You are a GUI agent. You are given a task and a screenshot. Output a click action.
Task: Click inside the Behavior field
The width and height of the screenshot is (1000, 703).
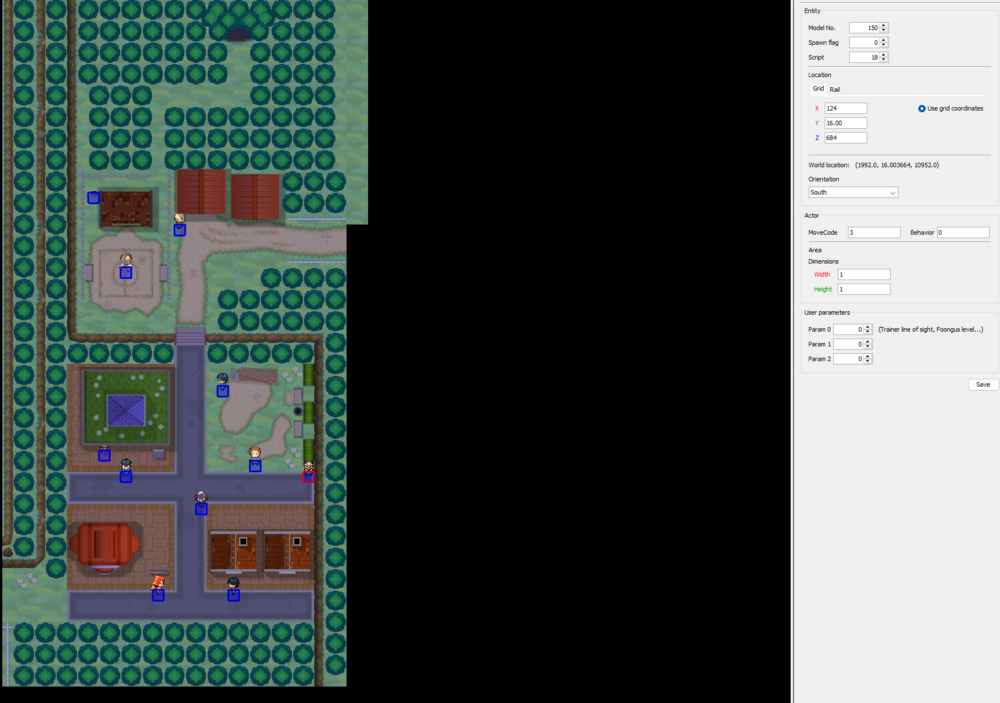point(962,232)
